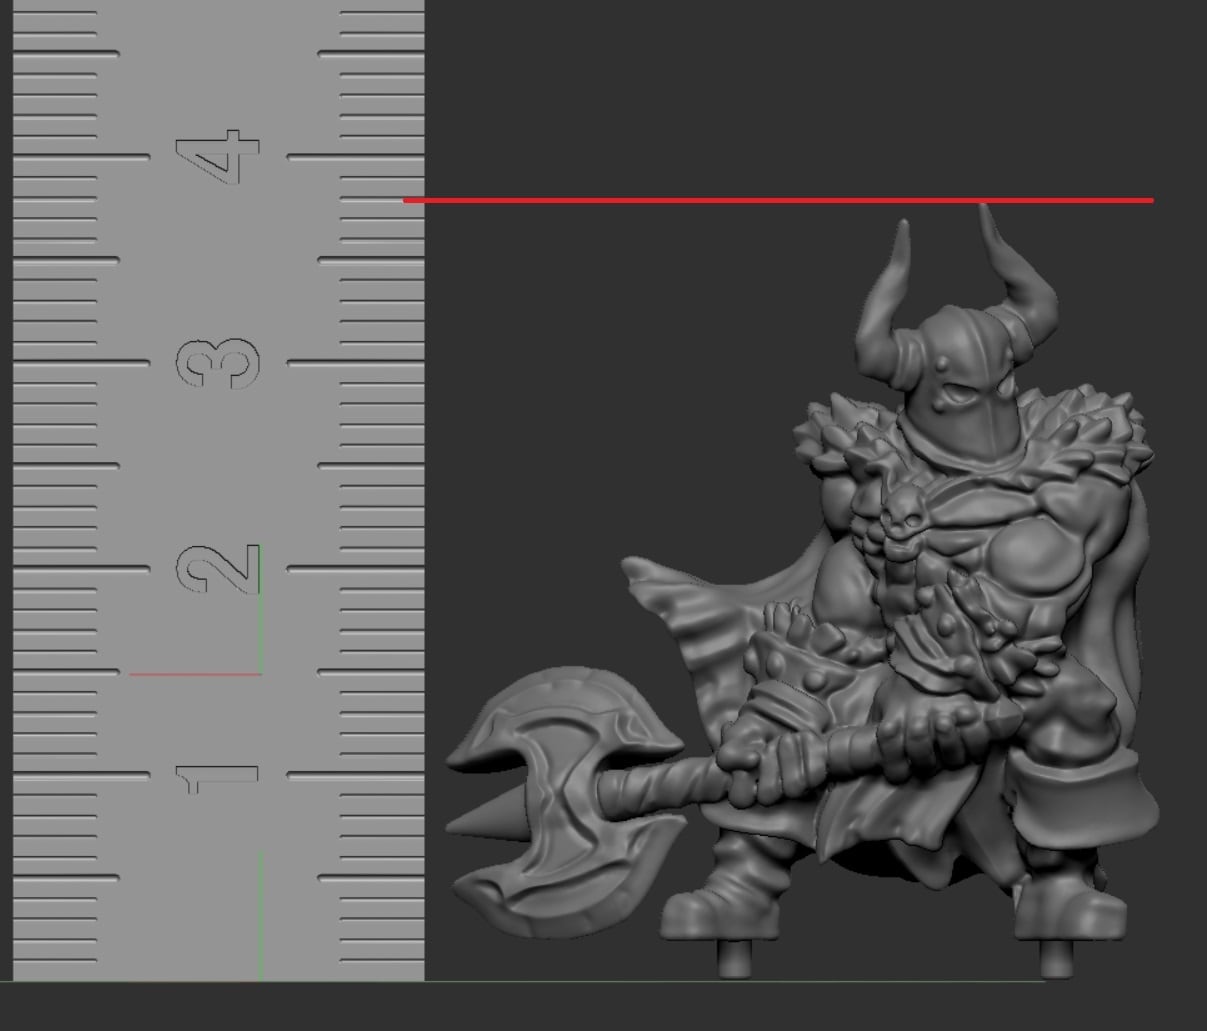Click the number 2 on the ruler
This screenshot has height=1031, width=1207.
[x=218, y=568]
